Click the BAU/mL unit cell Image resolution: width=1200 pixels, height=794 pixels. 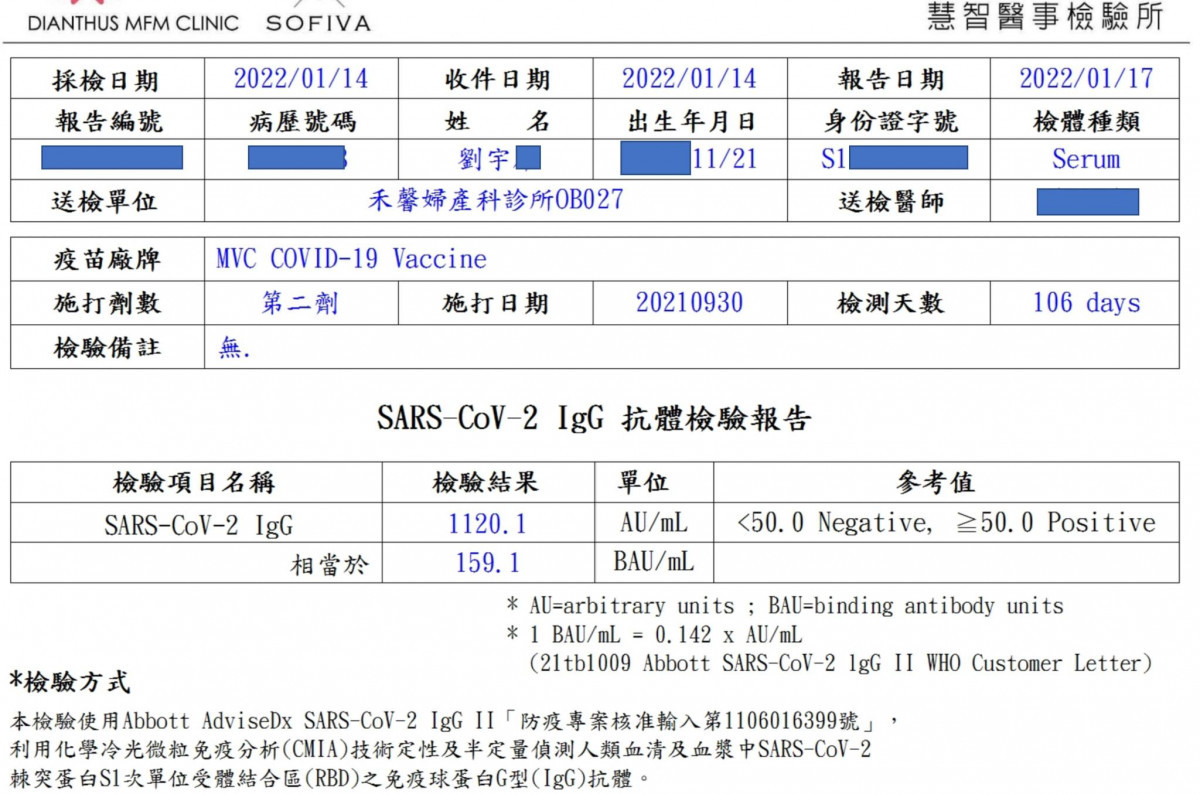[653, 562]
